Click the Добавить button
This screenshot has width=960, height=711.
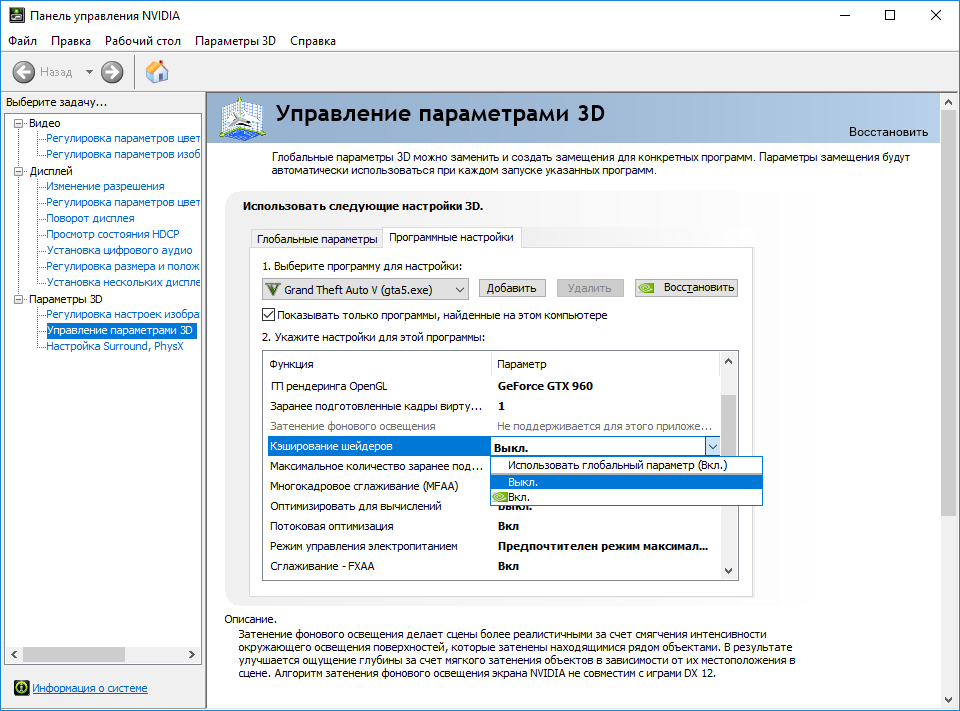pyautogui.click(x=512, y=288)
